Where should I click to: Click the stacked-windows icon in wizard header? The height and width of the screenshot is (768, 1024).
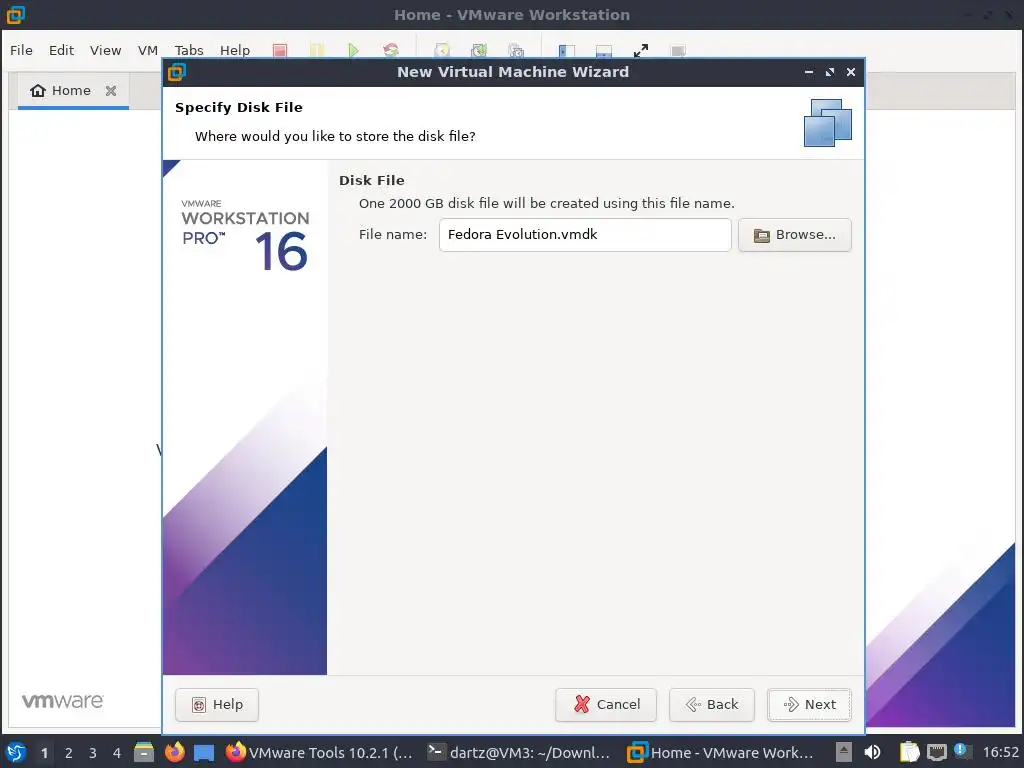tap(827, 123)
